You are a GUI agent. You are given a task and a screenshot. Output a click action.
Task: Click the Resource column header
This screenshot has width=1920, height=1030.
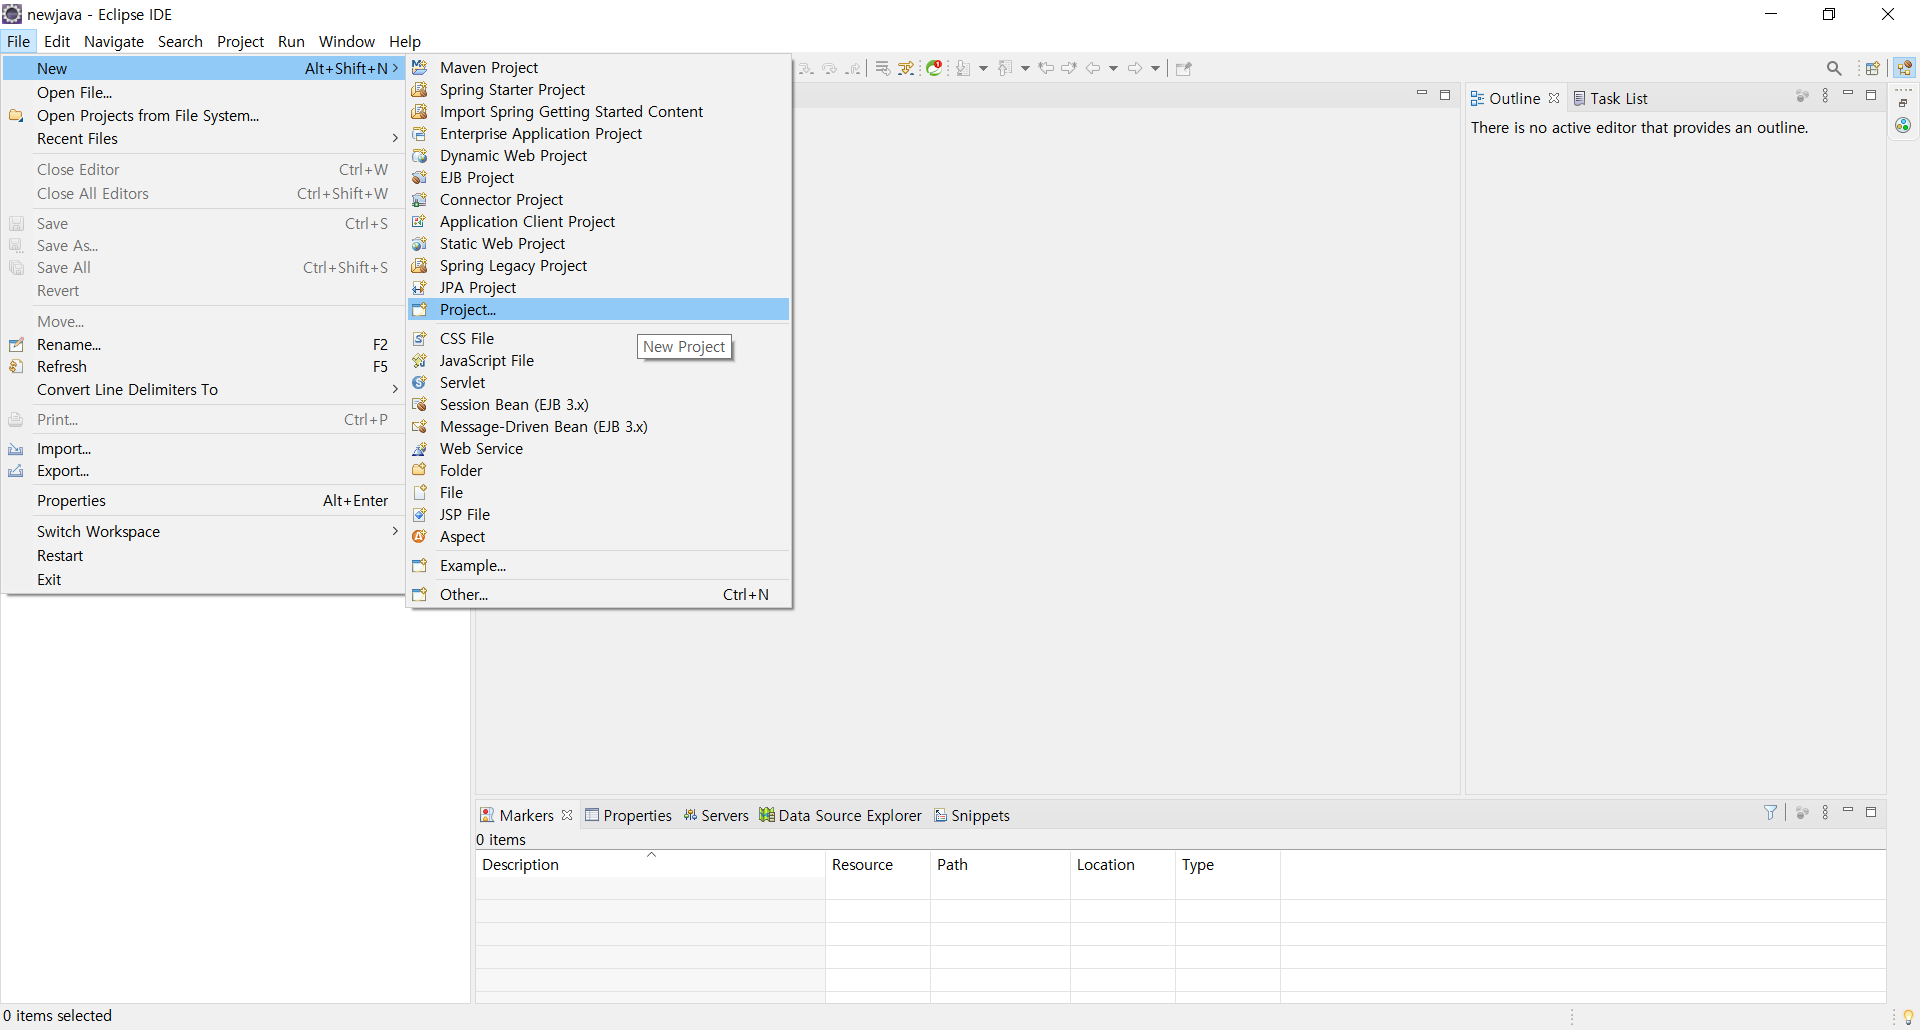click(878, 864)
